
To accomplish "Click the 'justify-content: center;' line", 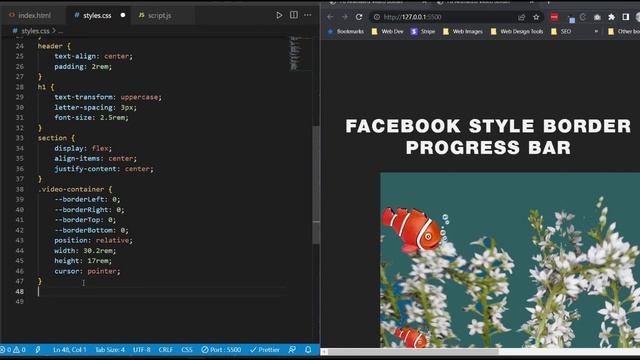I will tap(104, 169).
